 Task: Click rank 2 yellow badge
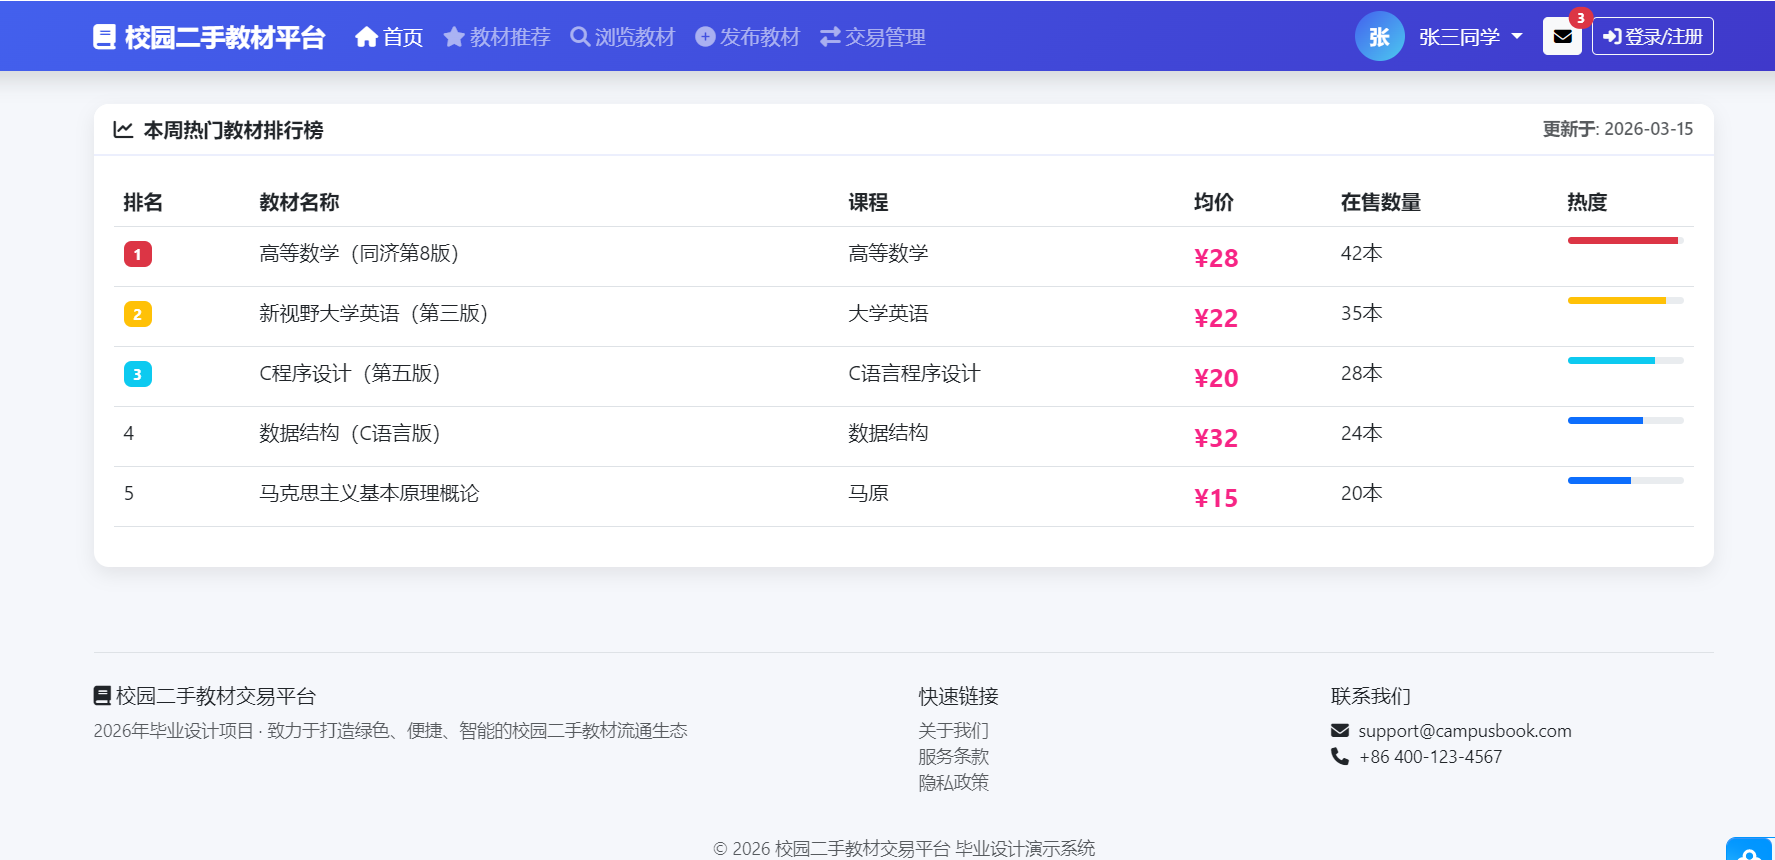pos(138,314)
